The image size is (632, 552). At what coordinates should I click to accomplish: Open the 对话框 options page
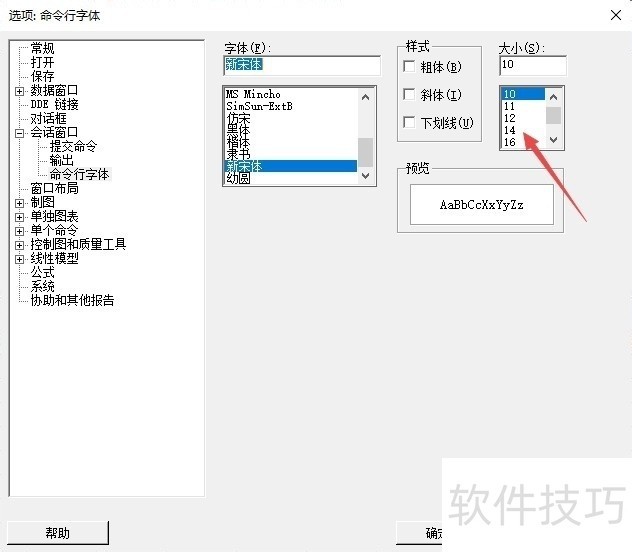click(x=48, y=118)
